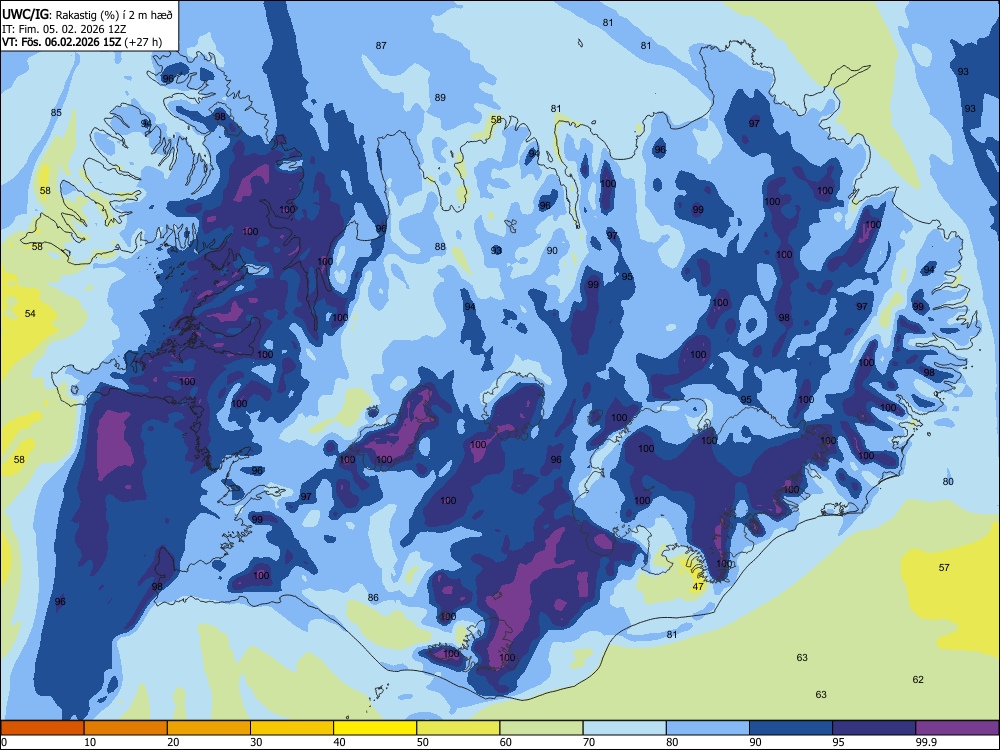
Task: Click the legend tick label 30
Action: pos(256,742)
